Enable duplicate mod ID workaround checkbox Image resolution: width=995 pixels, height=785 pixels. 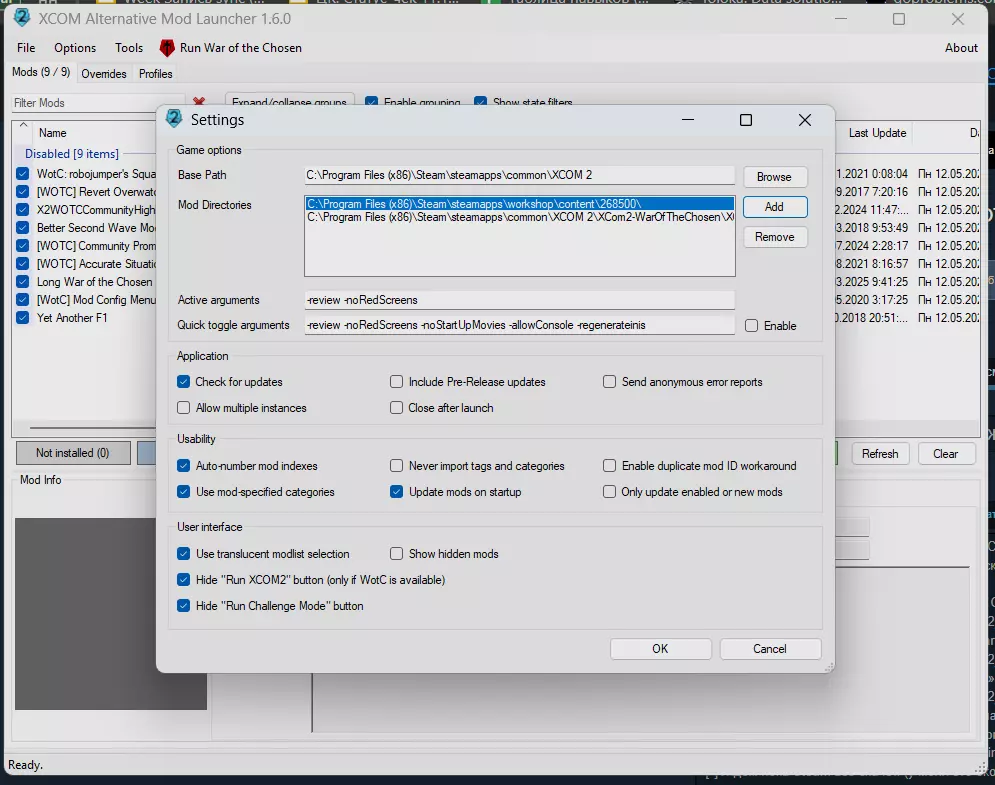[609, 466]
